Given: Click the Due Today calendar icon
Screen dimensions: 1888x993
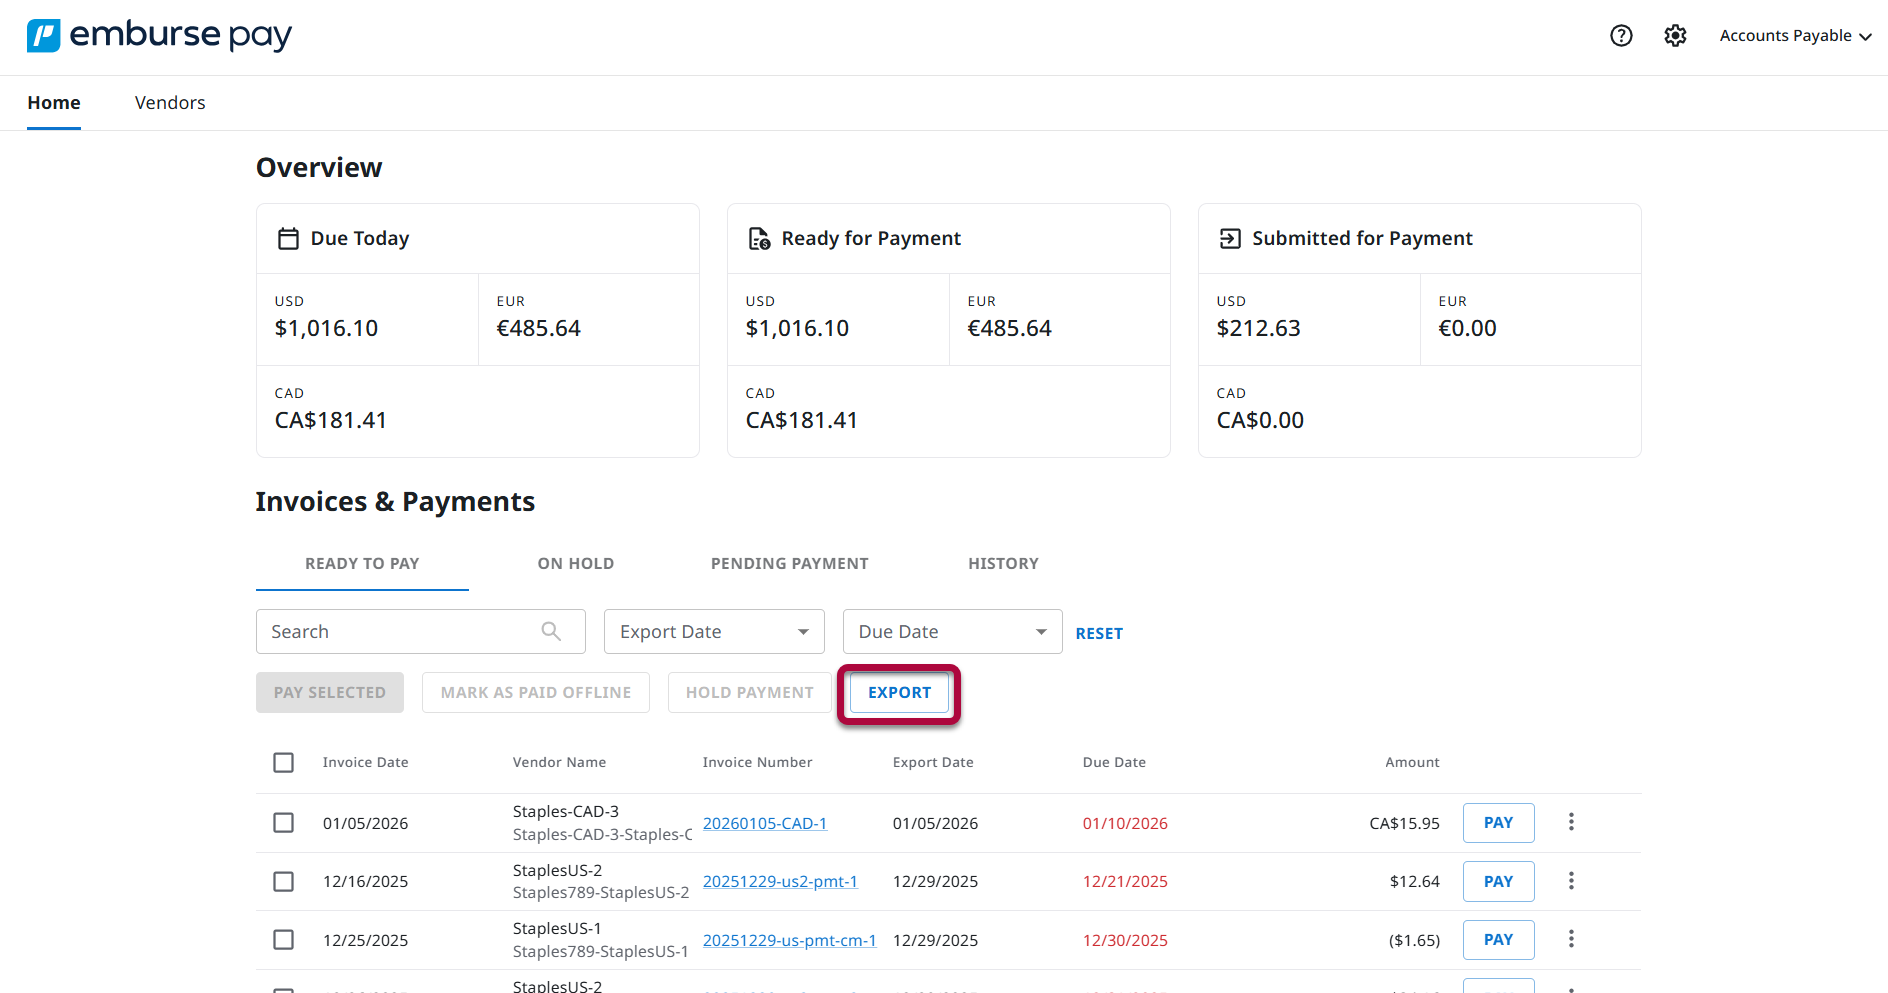Looking at the screenshot, I should [288, 239].
